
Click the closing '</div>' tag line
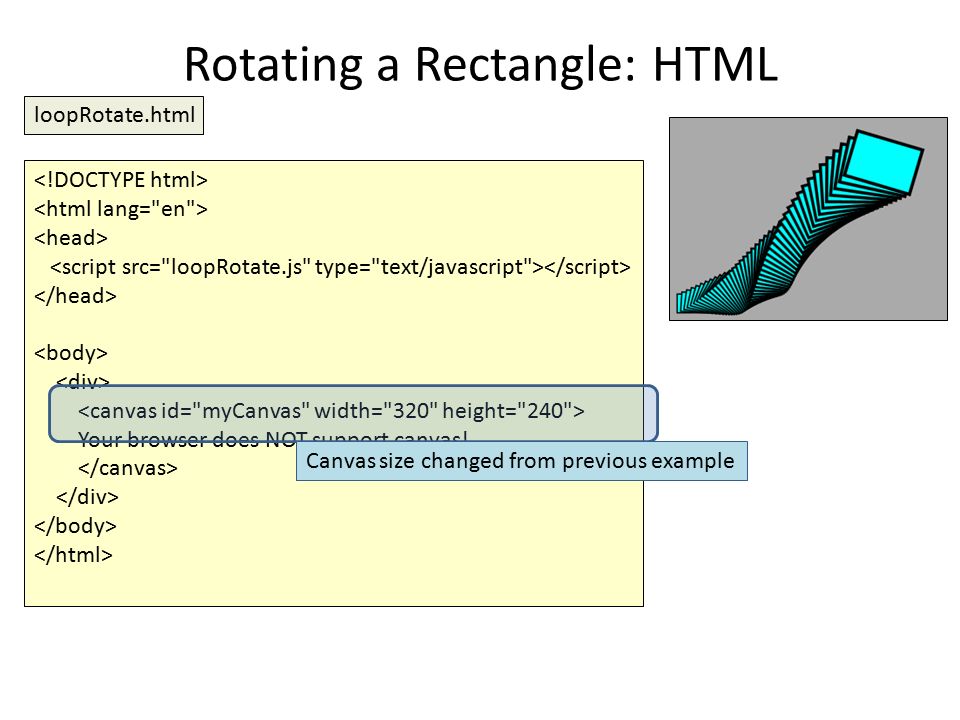[x=88, y=497]
